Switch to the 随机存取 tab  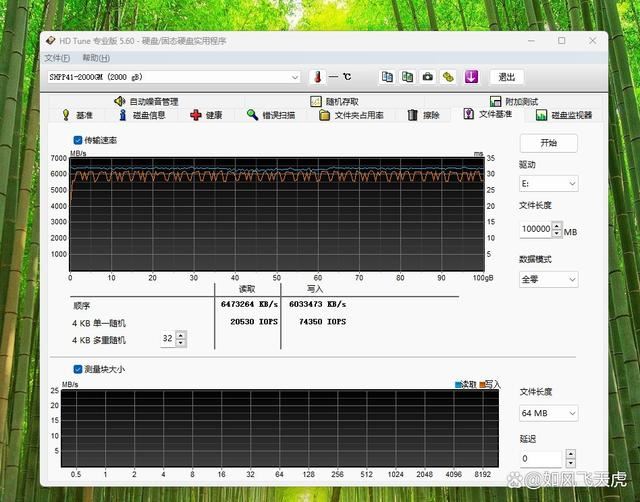334,101
